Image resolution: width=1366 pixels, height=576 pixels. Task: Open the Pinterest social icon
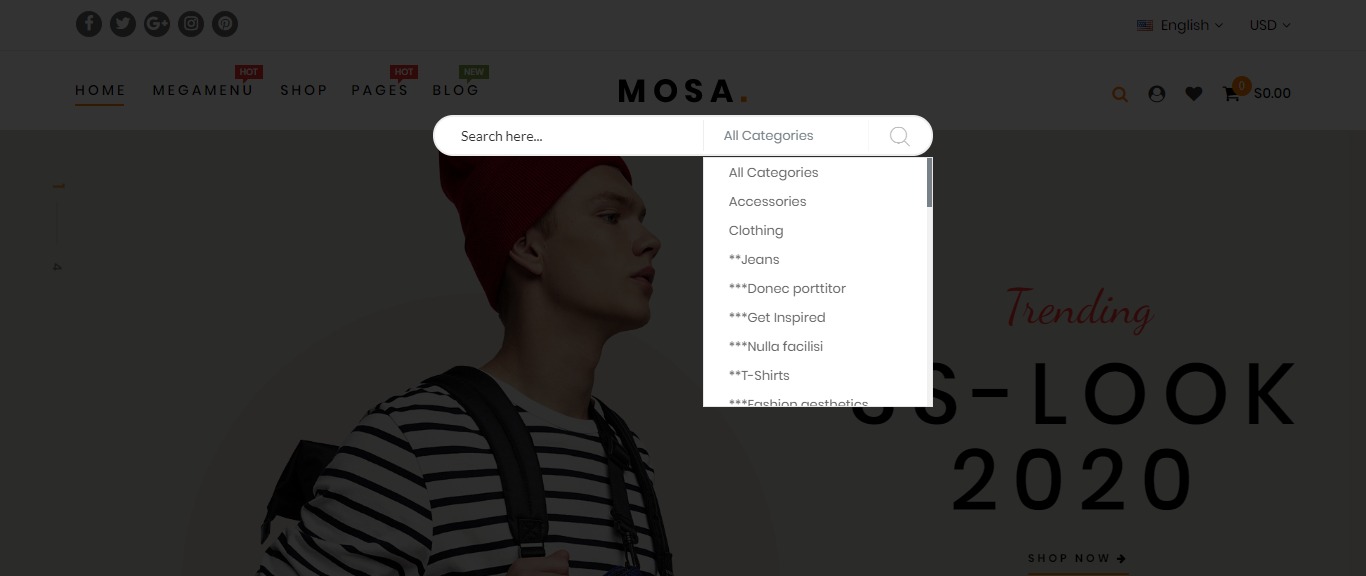point(225,23)
